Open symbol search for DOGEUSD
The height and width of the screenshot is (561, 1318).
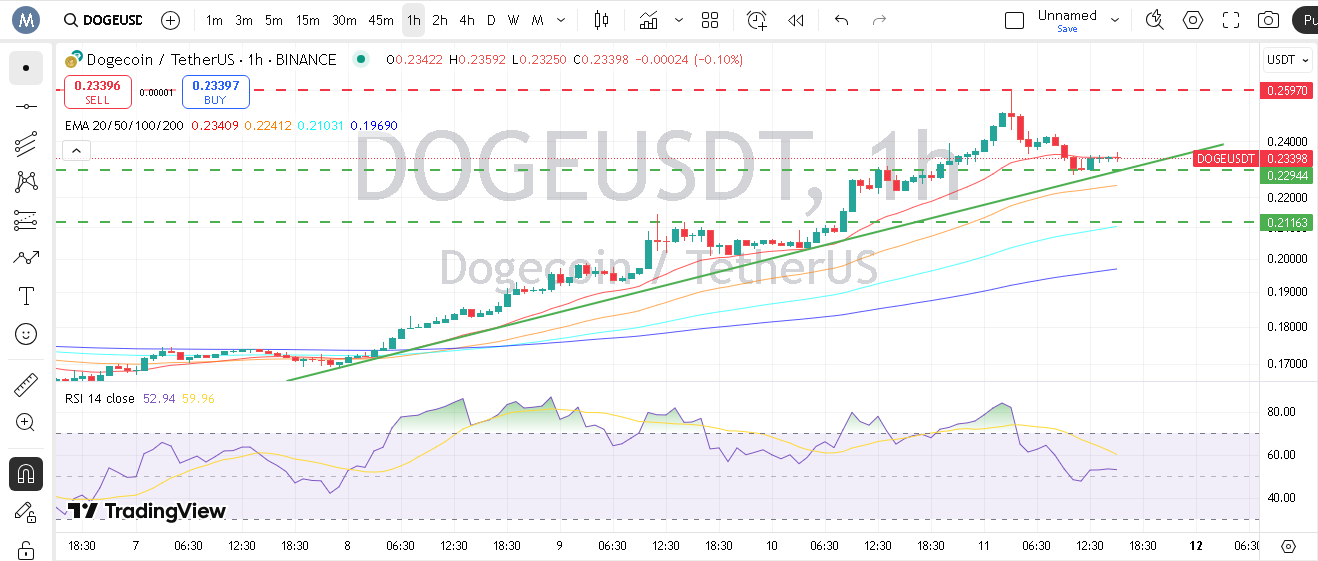point(102,20)
